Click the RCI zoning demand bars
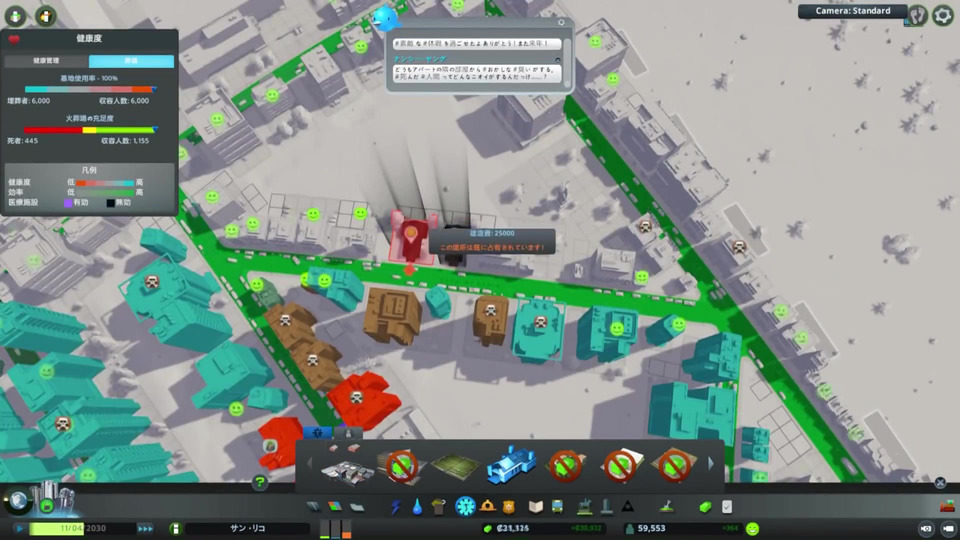The width and height of the screenshot is (960, 540). [x=336, y=529]
